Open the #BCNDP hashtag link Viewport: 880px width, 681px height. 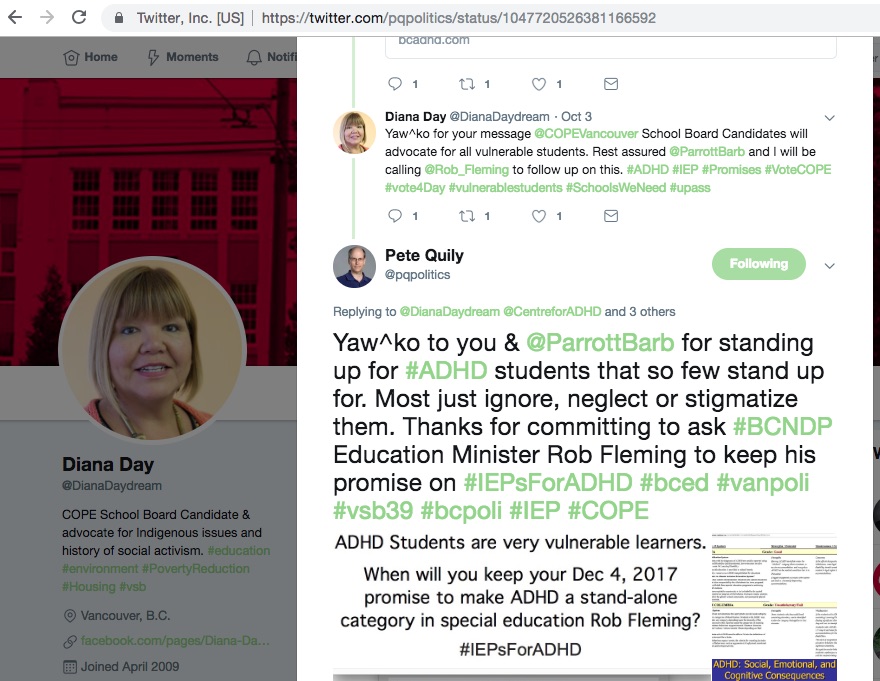click(x=782, y=427)
